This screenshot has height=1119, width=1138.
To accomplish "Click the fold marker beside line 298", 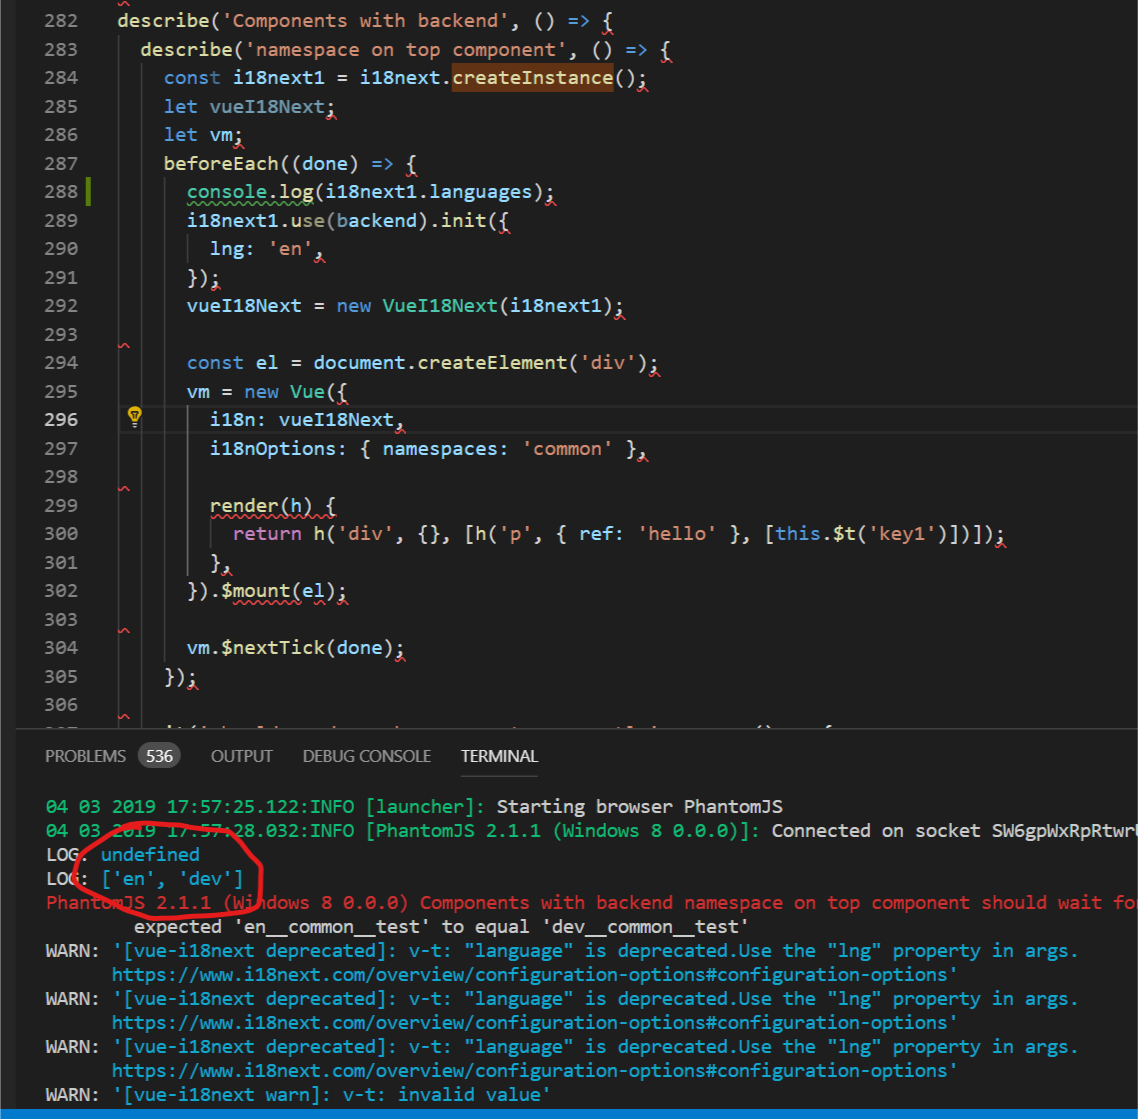I will pos(124,488).
